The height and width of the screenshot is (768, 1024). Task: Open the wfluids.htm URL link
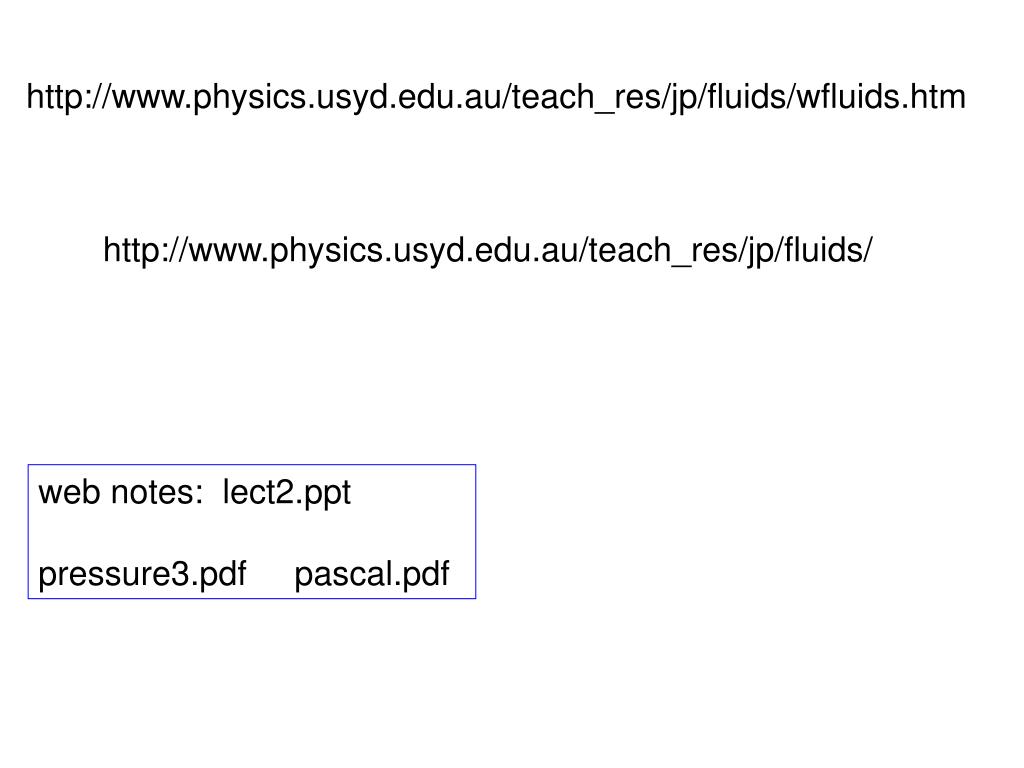(x=496, y=98)
